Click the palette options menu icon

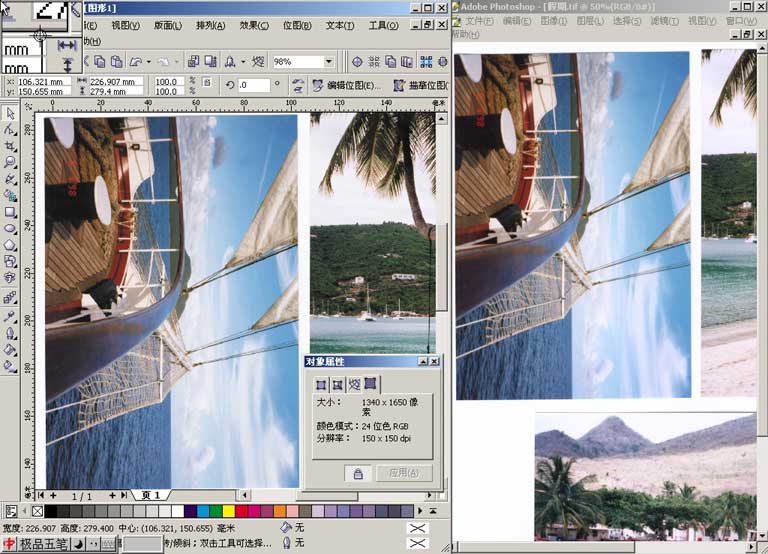click(11, 511)
